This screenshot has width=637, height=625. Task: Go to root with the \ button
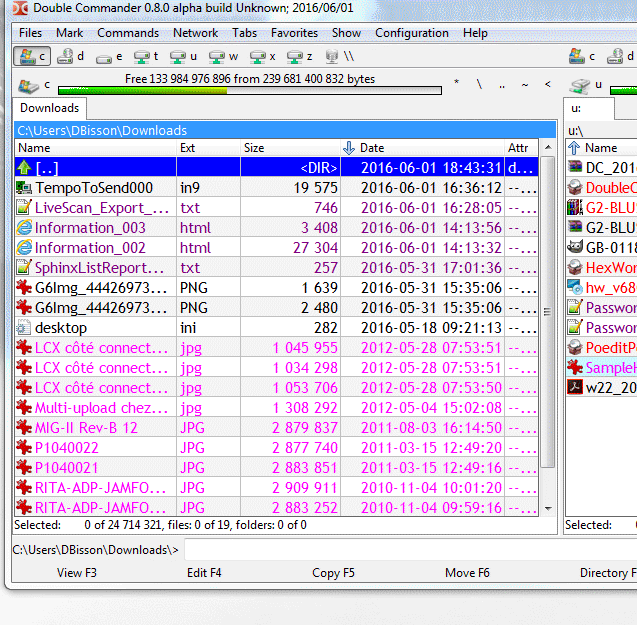[x=479, y=84]
